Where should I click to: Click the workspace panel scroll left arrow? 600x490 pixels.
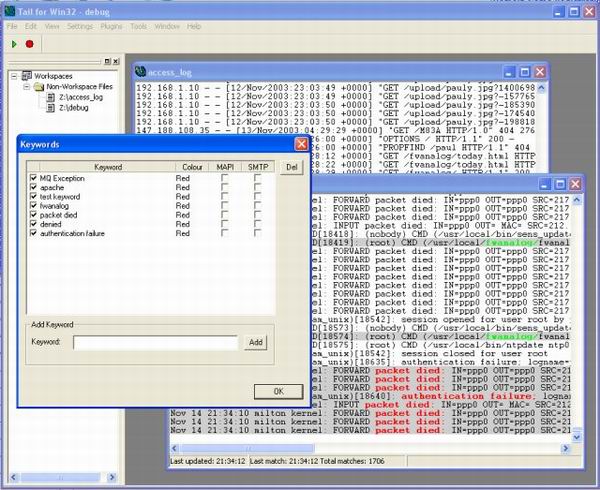[14, 477]
